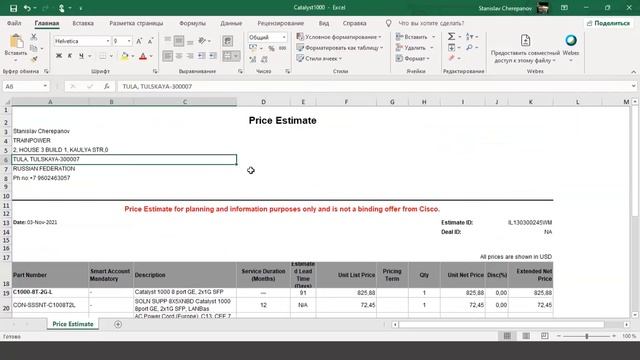Click the AutoSum sigma icon

(451, 37)
